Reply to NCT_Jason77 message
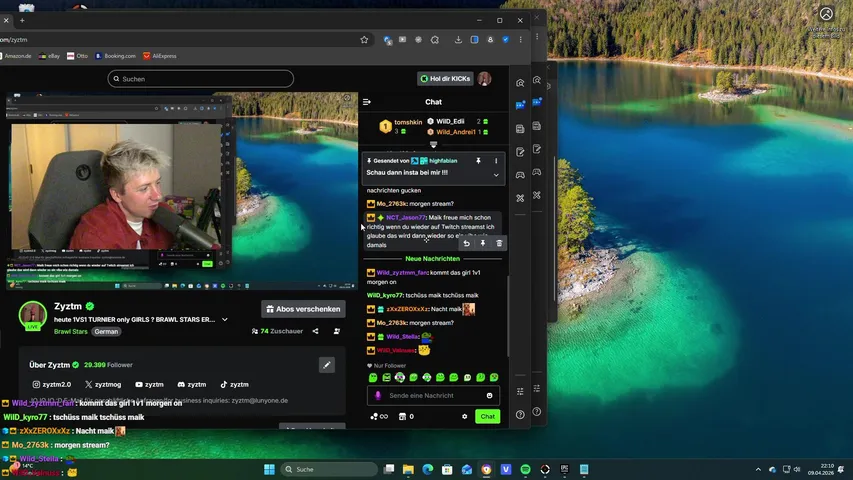 [466, 244]
